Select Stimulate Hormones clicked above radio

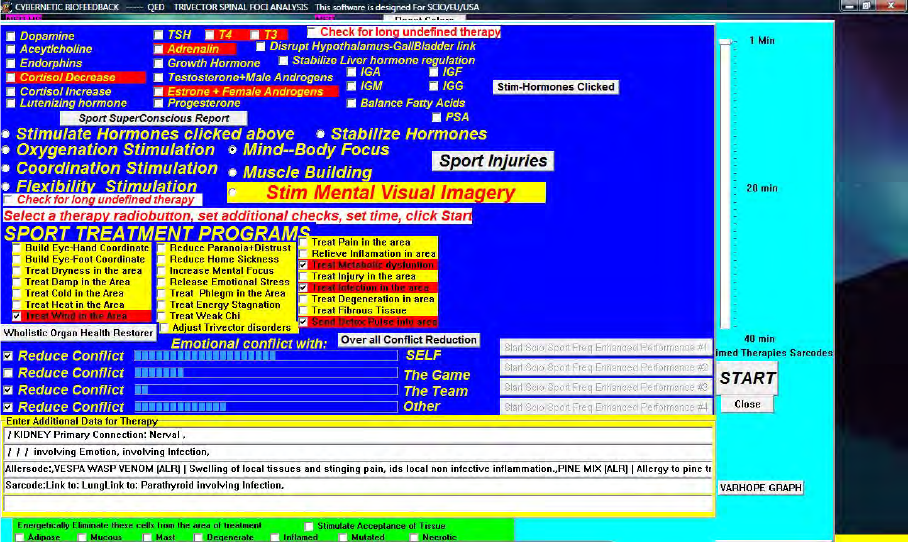(x=6, y=134)
